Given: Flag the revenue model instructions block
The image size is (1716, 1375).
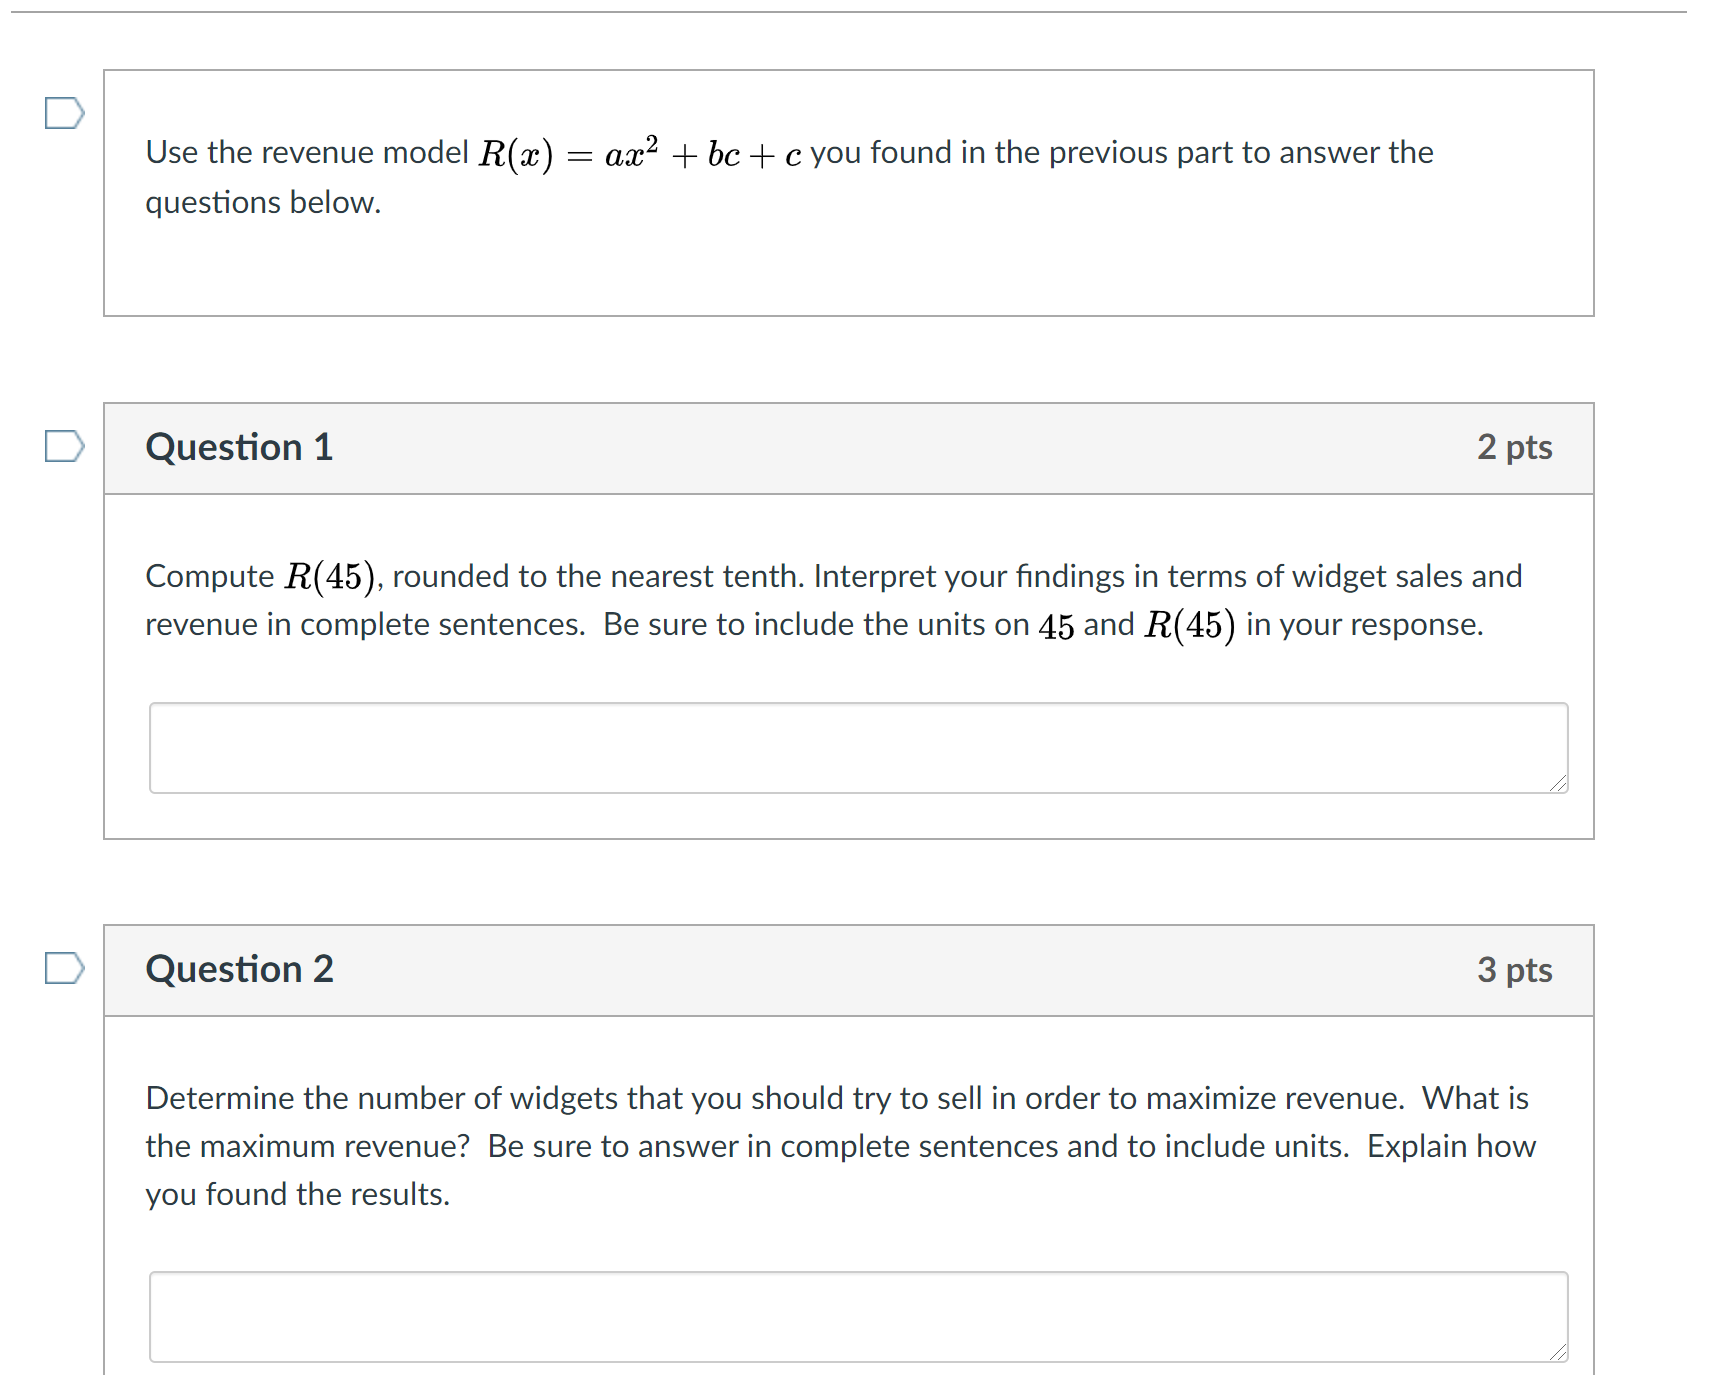Looking at the screenshot, I should click(65, 113).
